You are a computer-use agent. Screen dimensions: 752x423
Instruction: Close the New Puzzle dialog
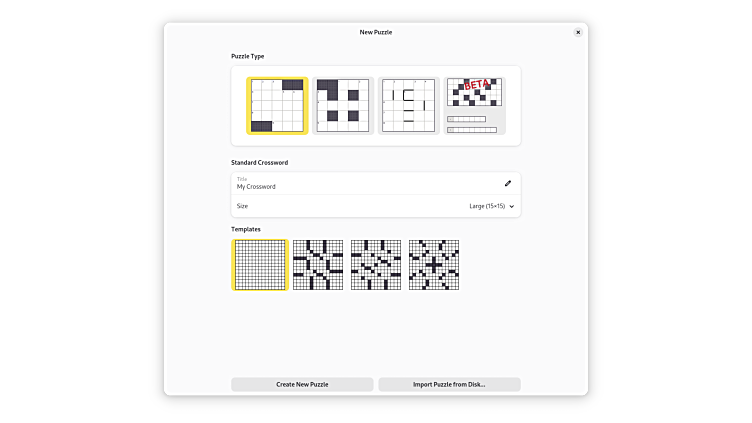578,32
